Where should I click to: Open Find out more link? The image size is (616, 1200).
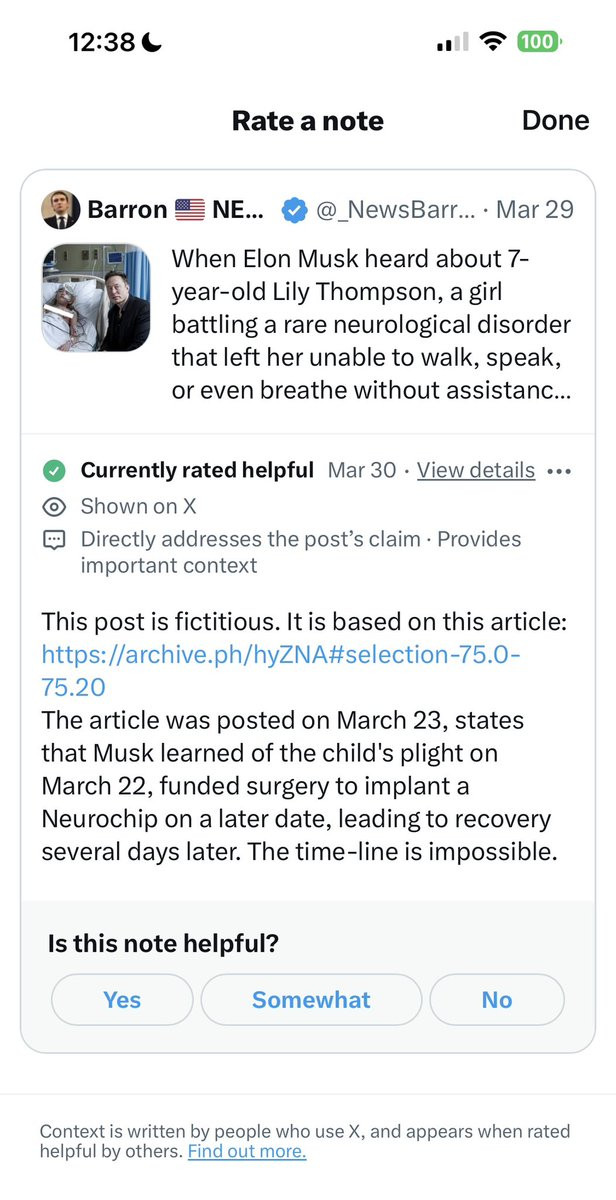pyautogui.click(x=247, y=1151)
